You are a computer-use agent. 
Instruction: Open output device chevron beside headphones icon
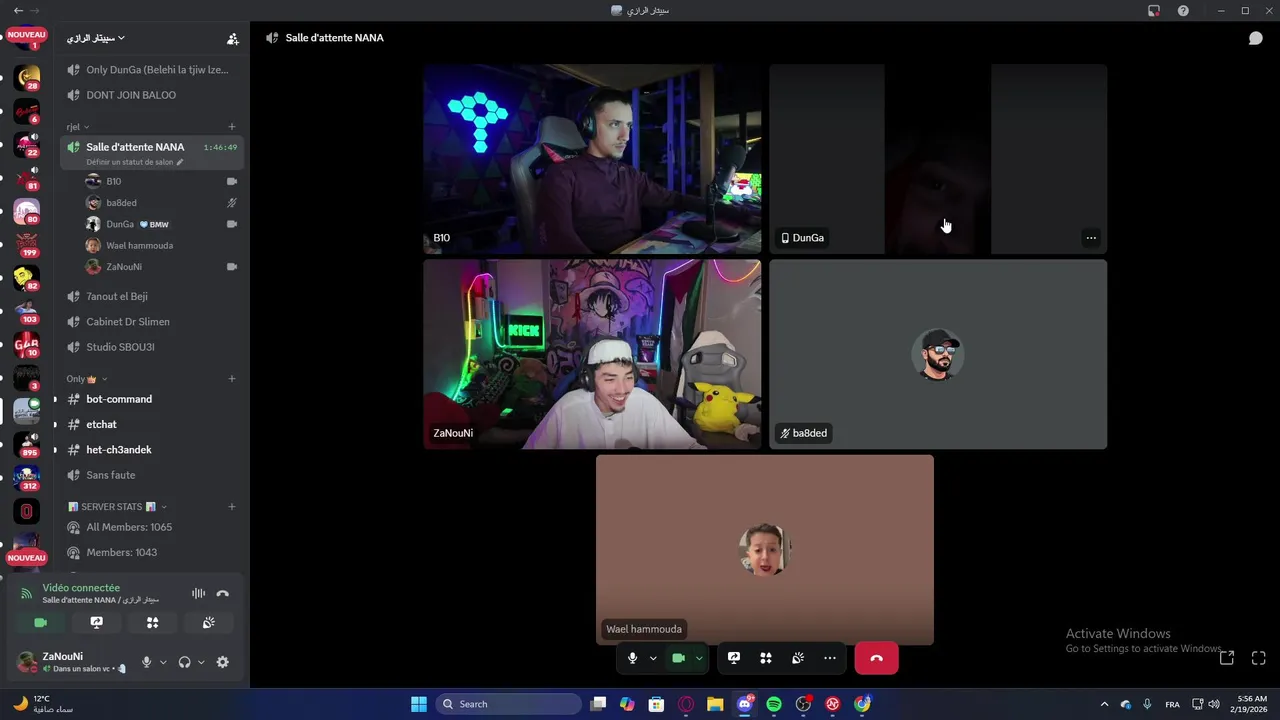click(x=201, y=662)
